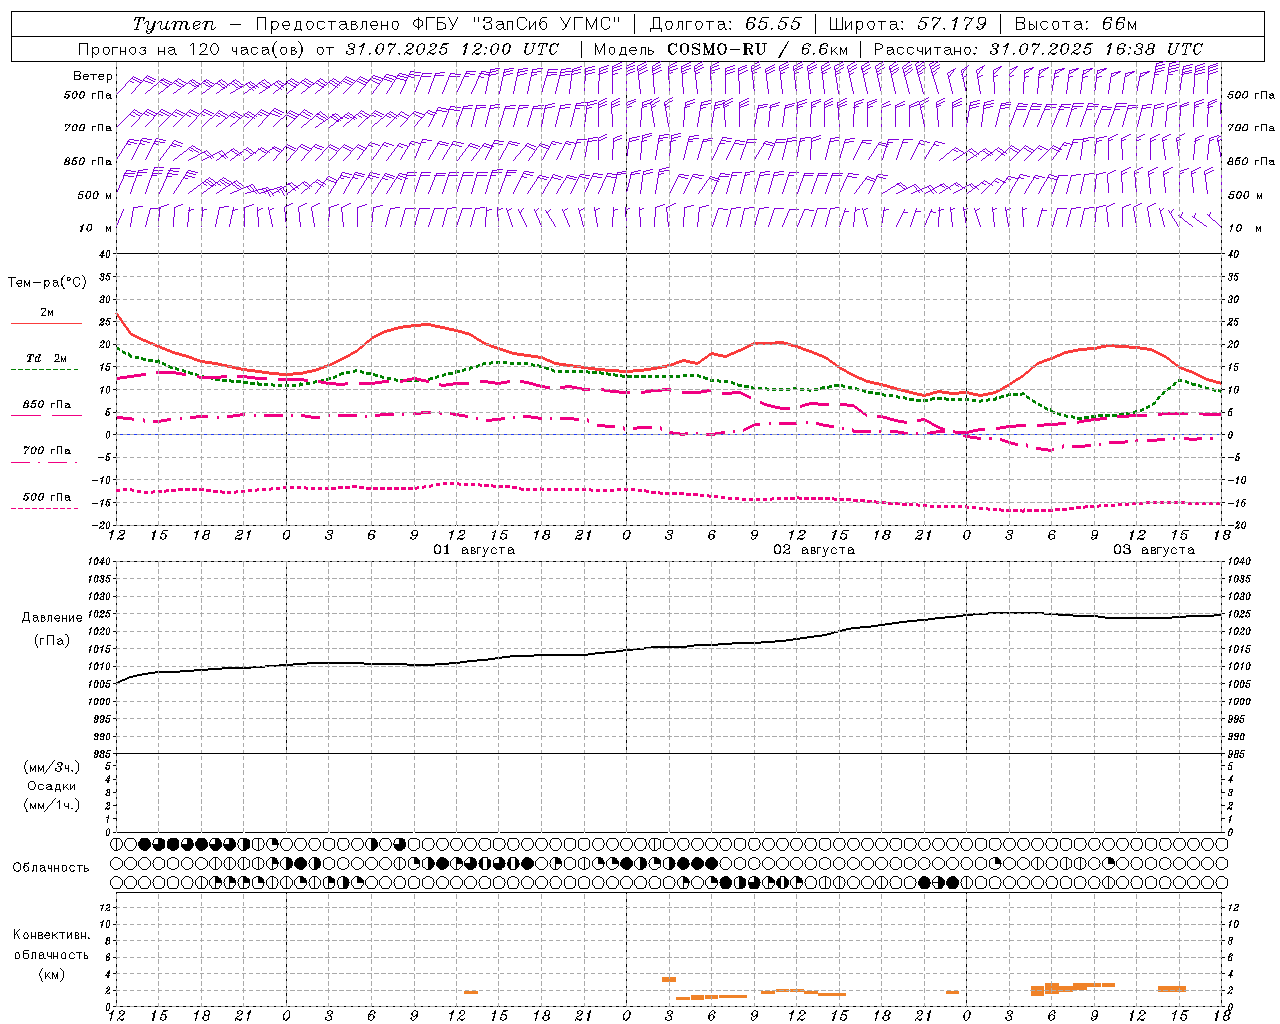Screen dimensions: 1280x1024
Task: Click the '(мм/3ч.)' precipitation unit label
Action: 52,767
